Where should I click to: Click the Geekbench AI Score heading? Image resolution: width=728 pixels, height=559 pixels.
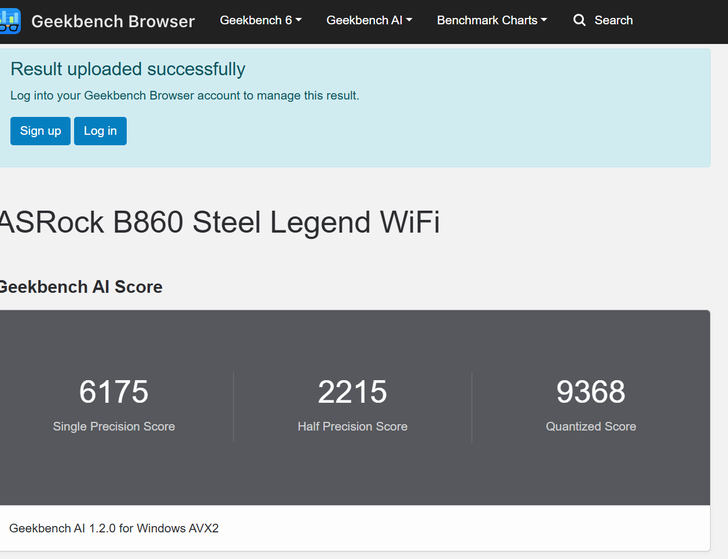pyautogui.click(x=80, y=287)
